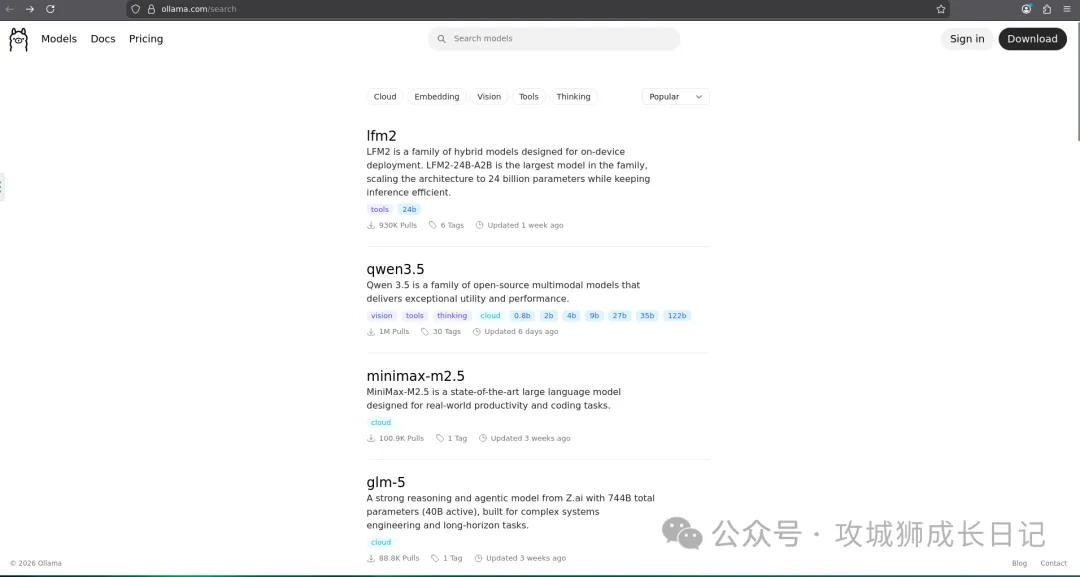Viewport: 1080px width, 577px height.
Task: Click the Ollama llama logo
Action: click(18, 39)
